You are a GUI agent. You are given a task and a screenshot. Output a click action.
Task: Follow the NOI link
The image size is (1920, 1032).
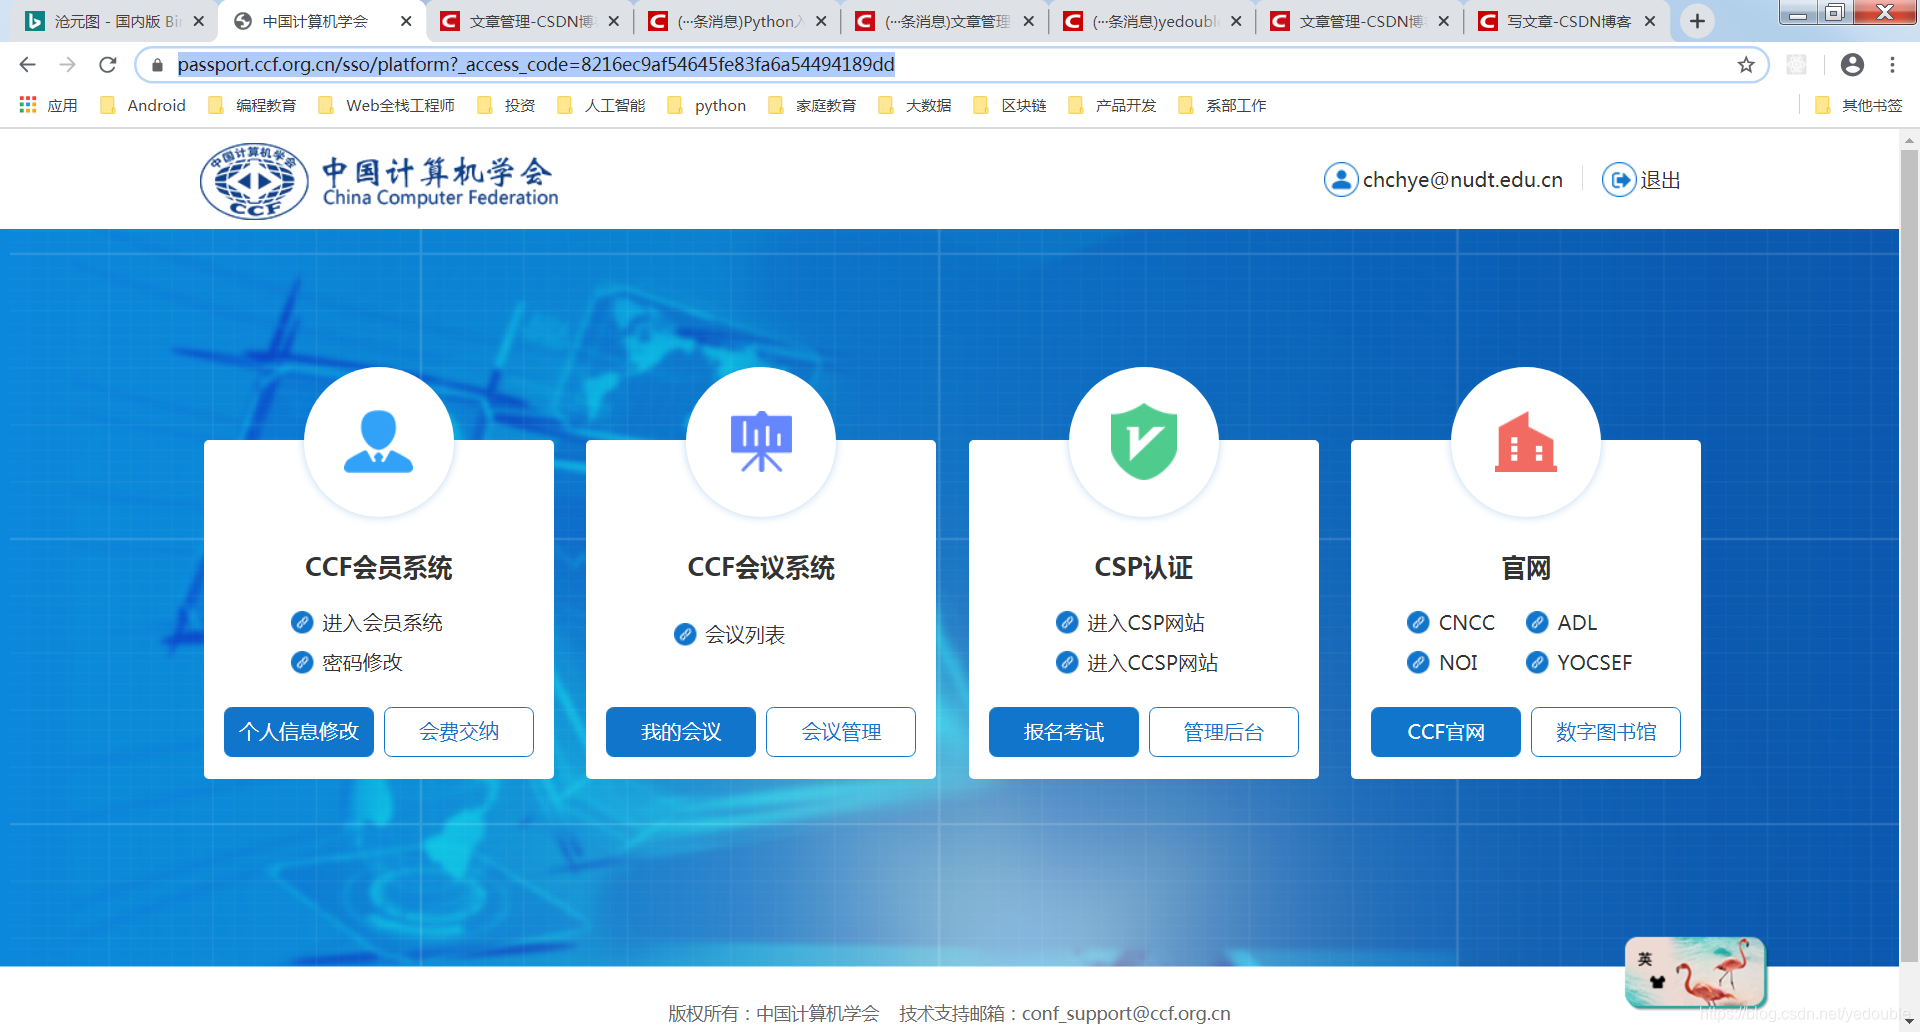coord(1458,663)
